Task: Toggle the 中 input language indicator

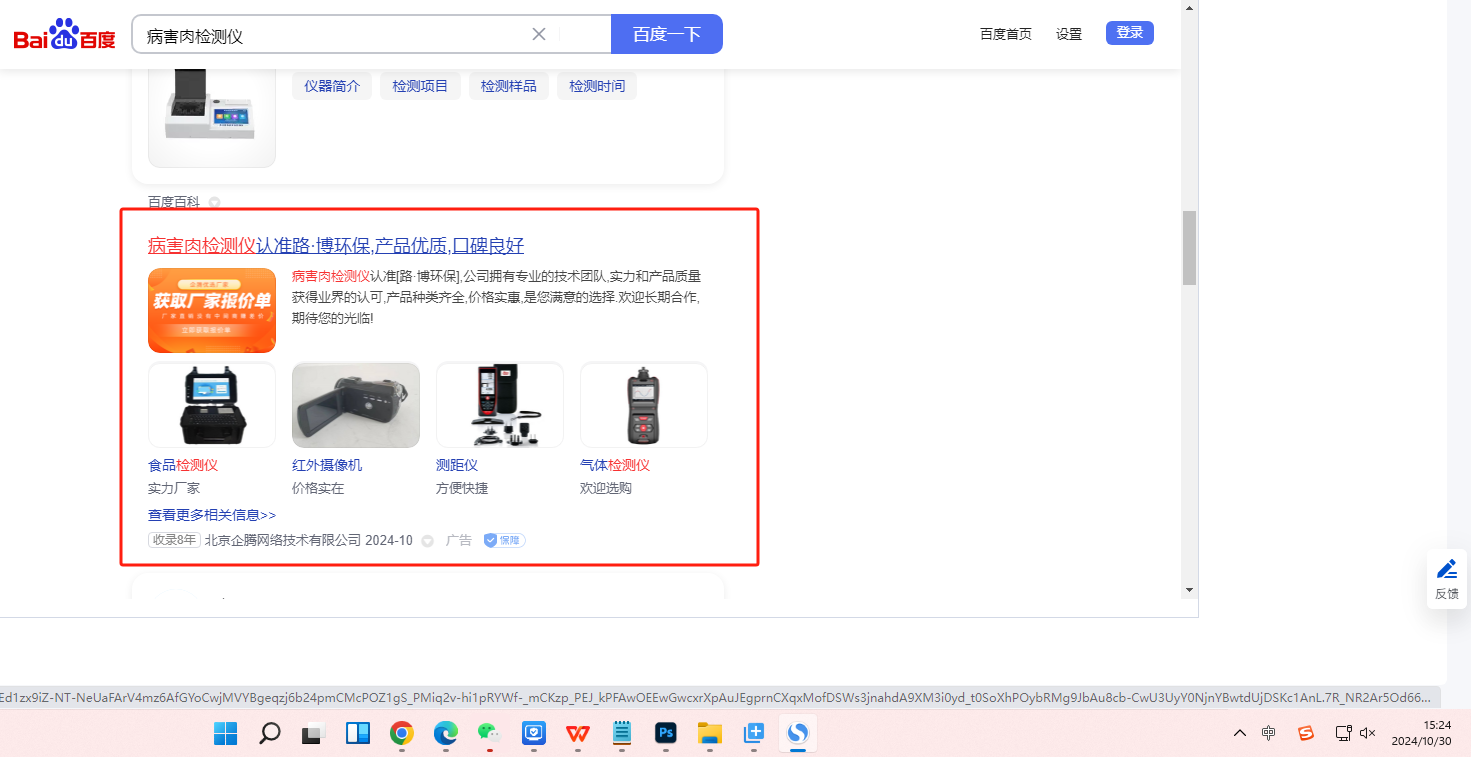Action: (x=1269, y=733)
